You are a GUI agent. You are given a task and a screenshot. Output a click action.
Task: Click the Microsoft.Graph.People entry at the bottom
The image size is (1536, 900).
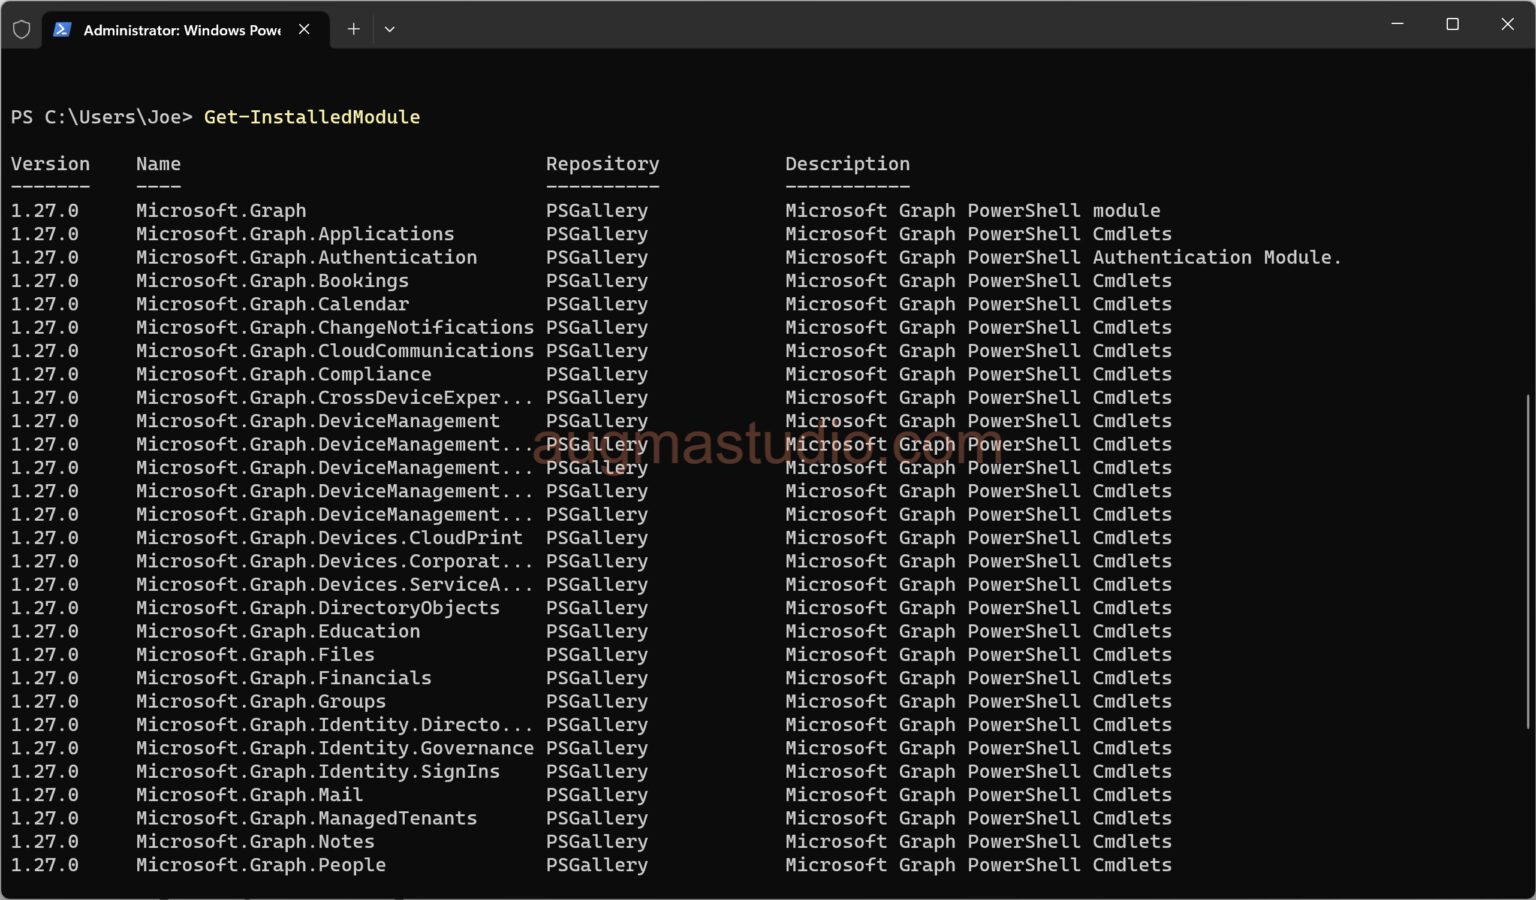pos(260,864)
